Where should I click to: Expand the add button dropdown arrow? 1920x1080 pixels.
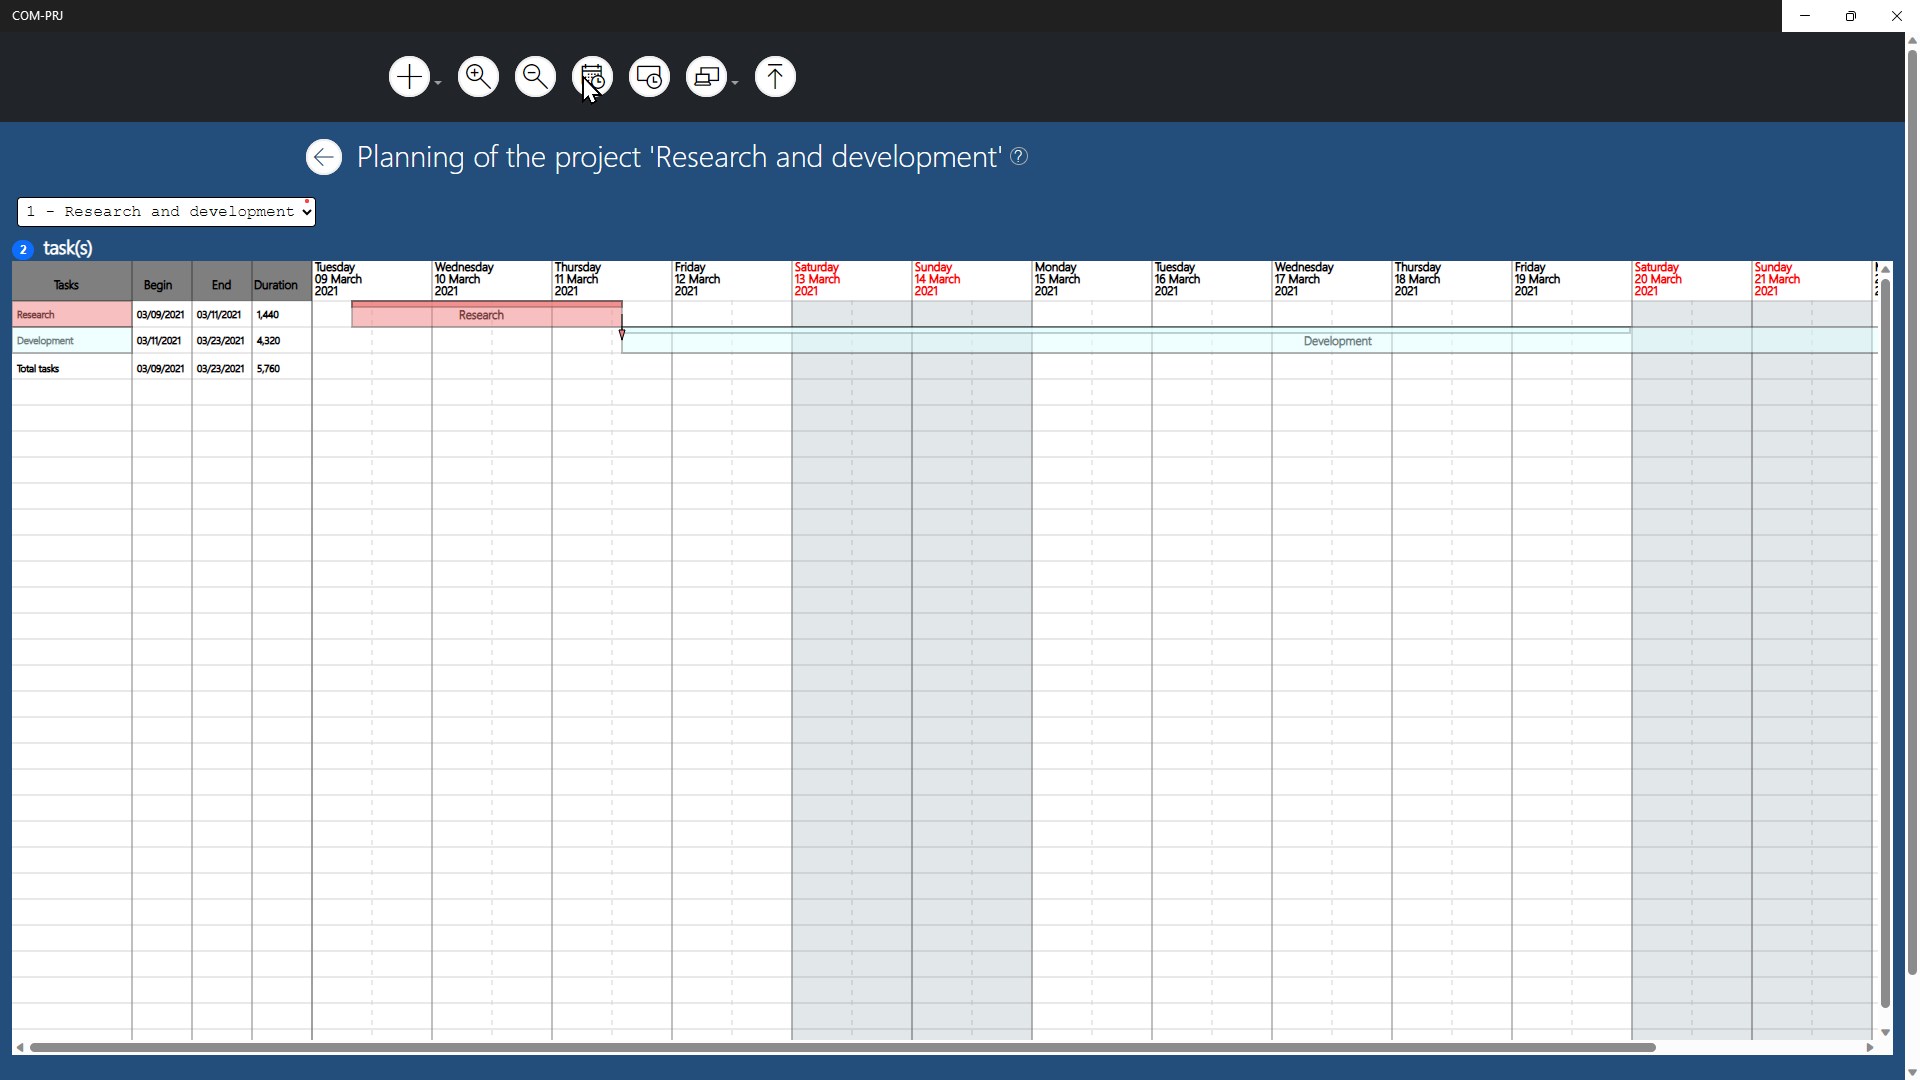pos(438,83)
